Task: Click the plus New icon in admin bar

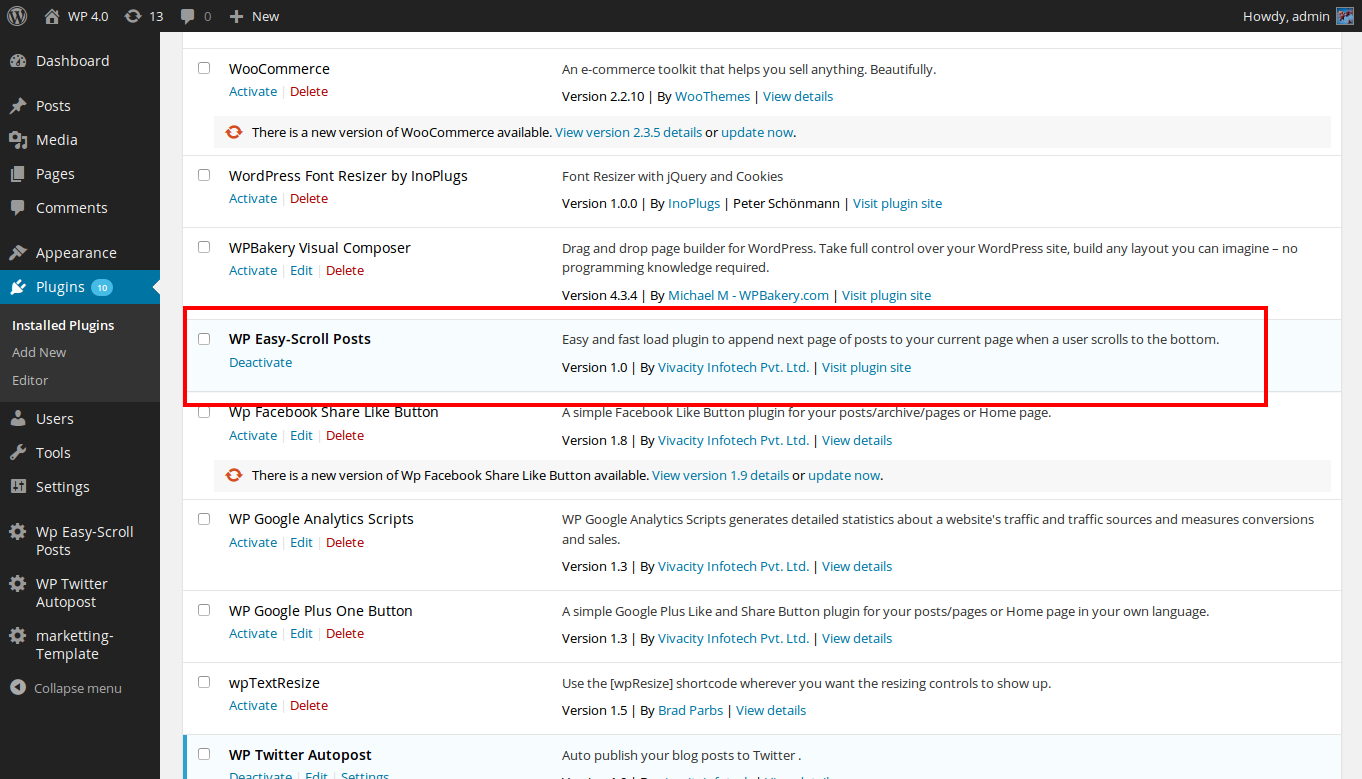Action: (x=236, y=16)
